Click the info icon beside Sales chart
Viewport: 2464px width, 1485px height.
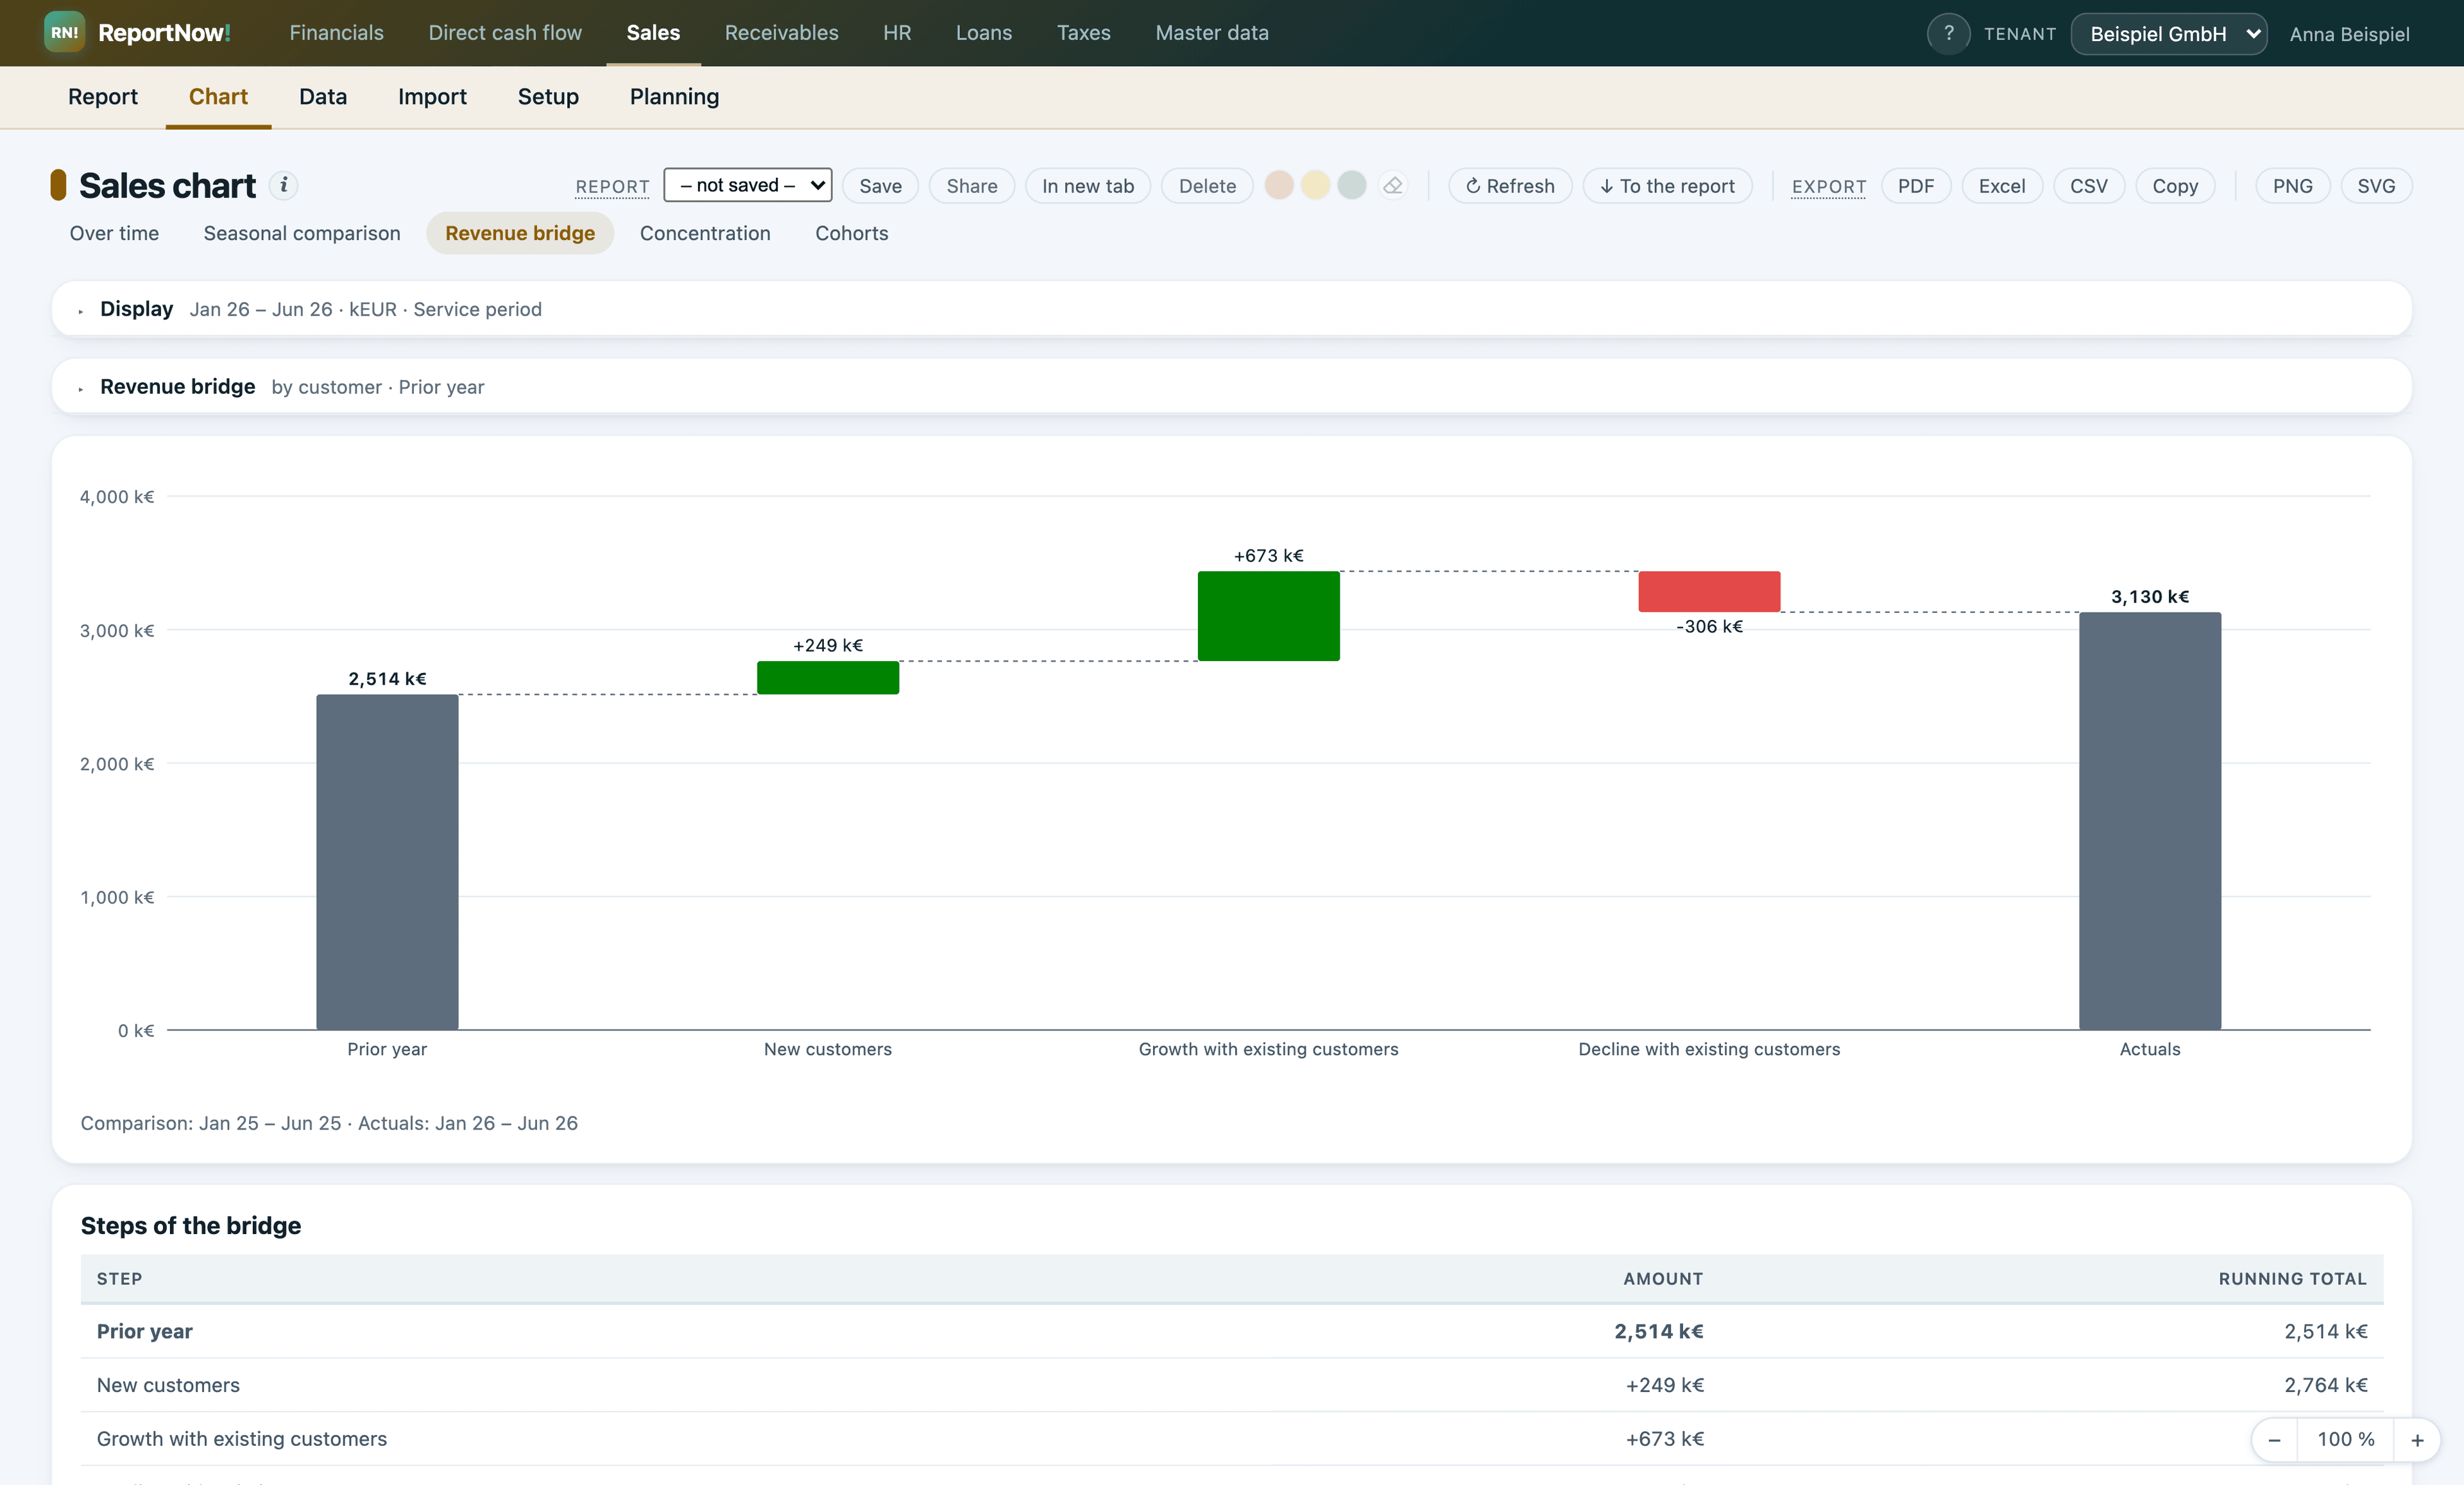[x=284, y=185]
